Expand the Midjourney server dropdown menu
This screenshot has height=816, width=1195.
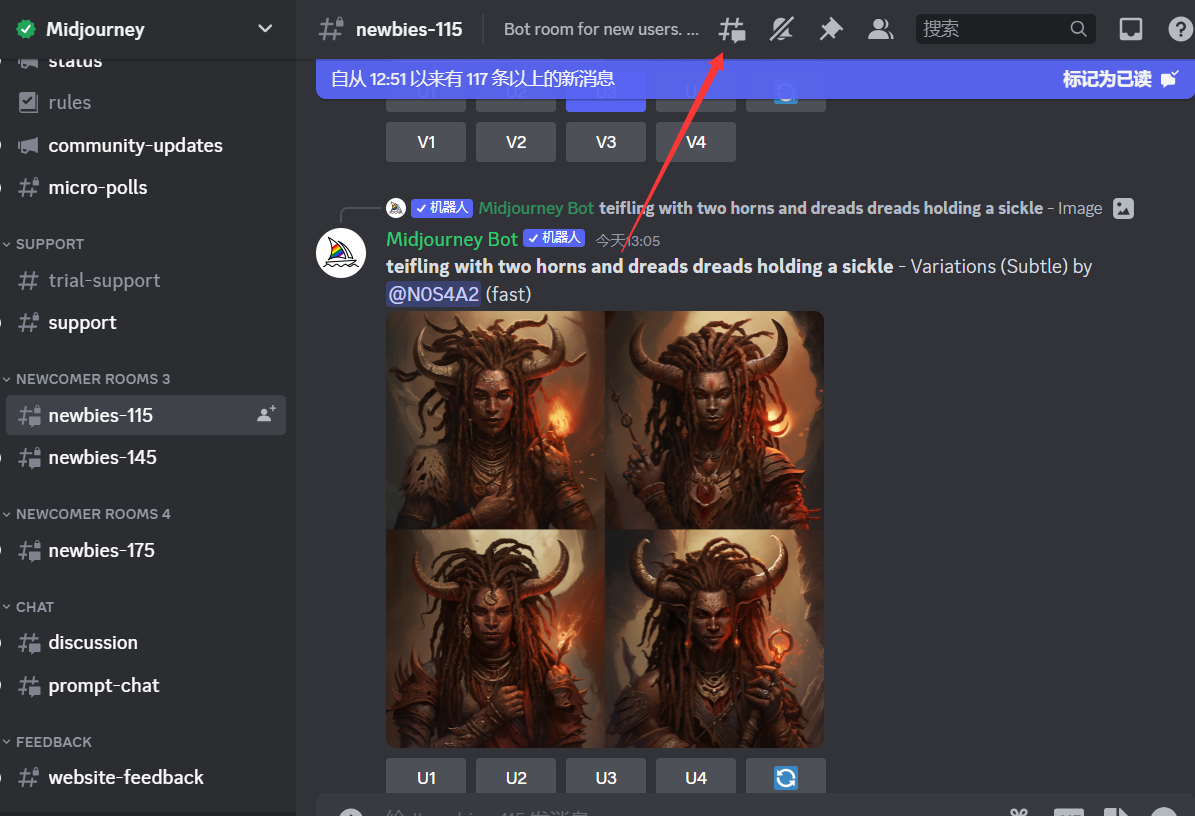(265, 29)
